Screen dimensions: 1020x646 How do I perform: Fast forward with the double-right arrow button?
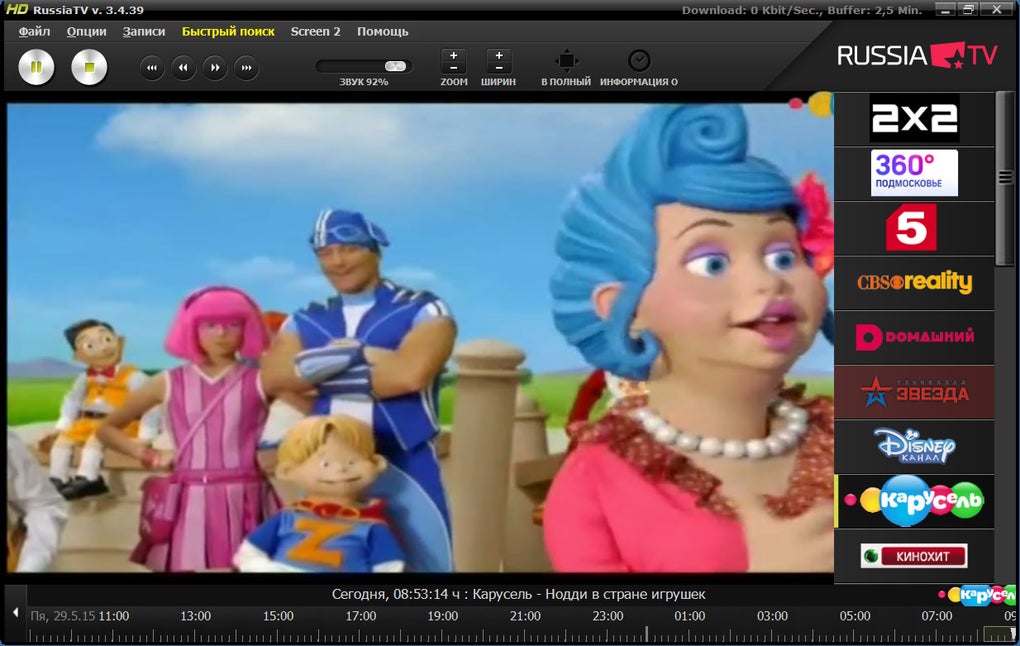pos(215,67)
